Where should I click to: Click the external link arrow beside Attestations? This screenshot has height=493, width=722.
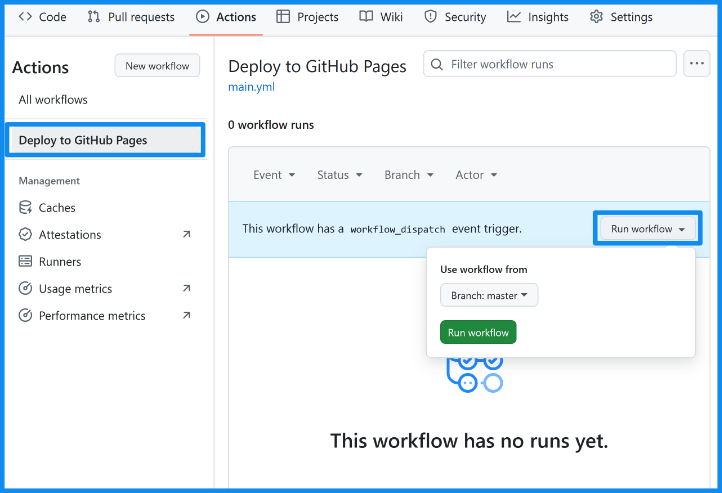pyautogui.click(x=186, y=235)
